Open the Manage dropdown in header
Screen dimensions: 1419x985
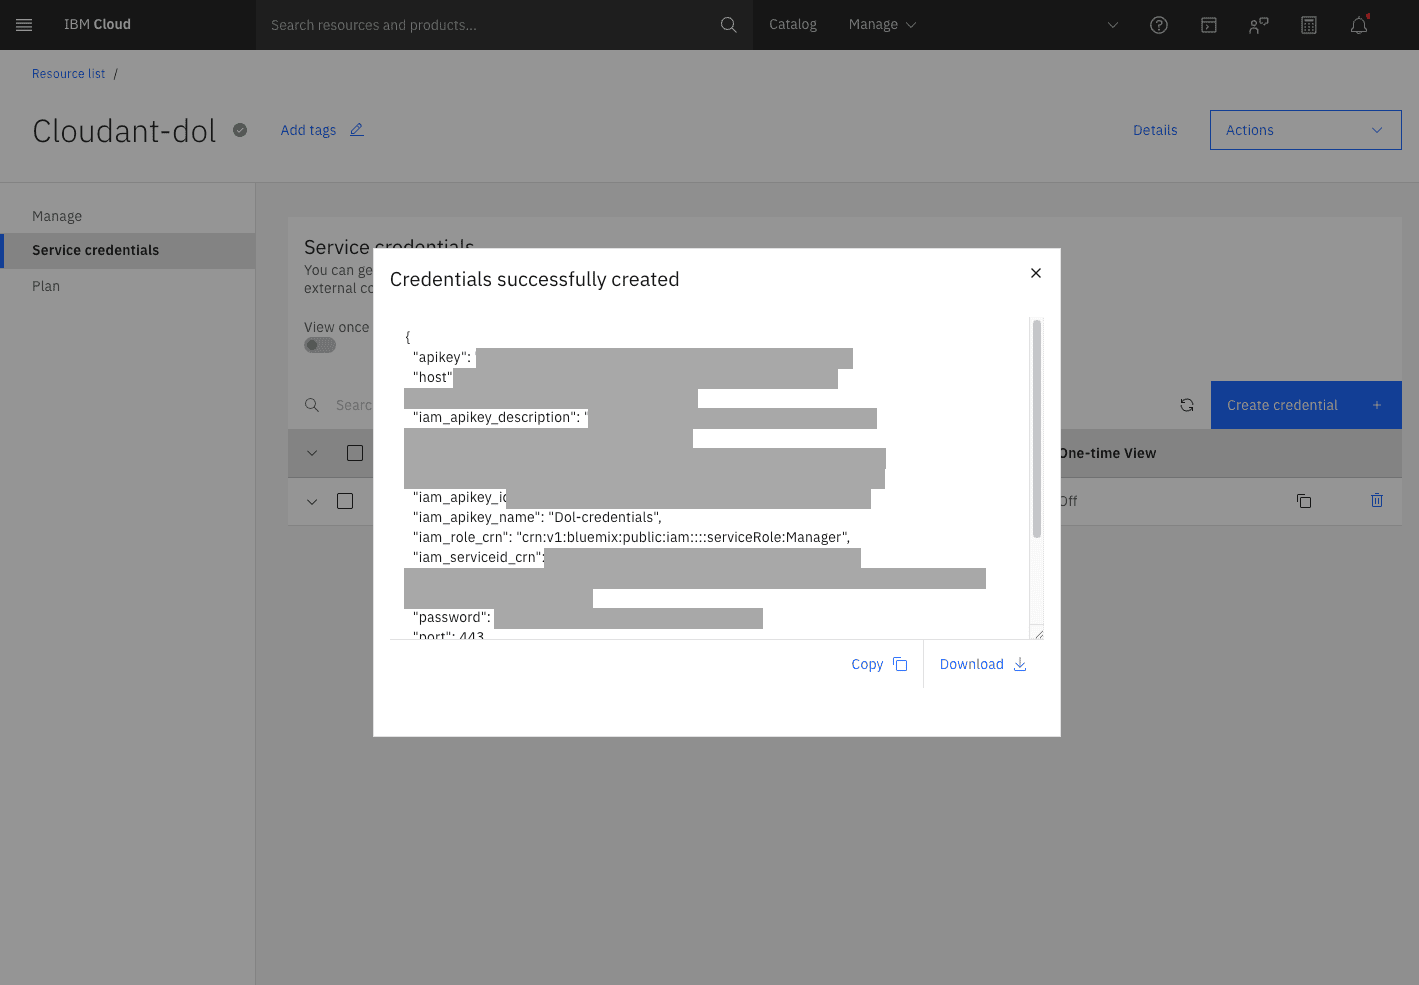882,25
